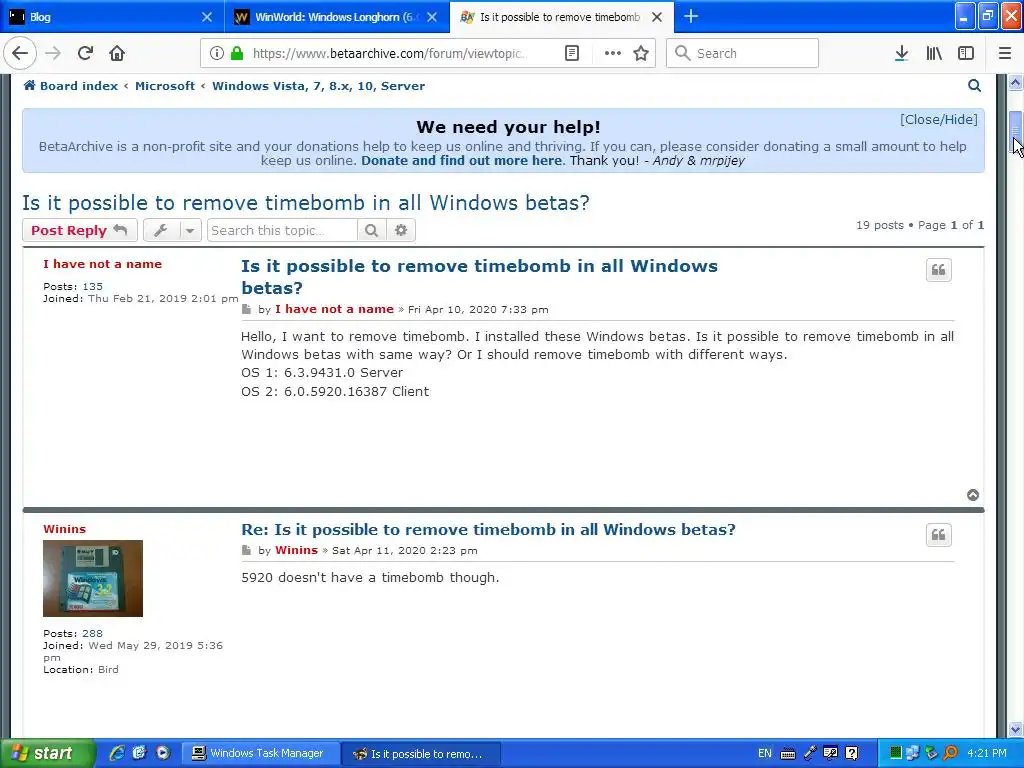Launch the media player quick launch icon
1024x768 pixels.
tap(163, 753)
